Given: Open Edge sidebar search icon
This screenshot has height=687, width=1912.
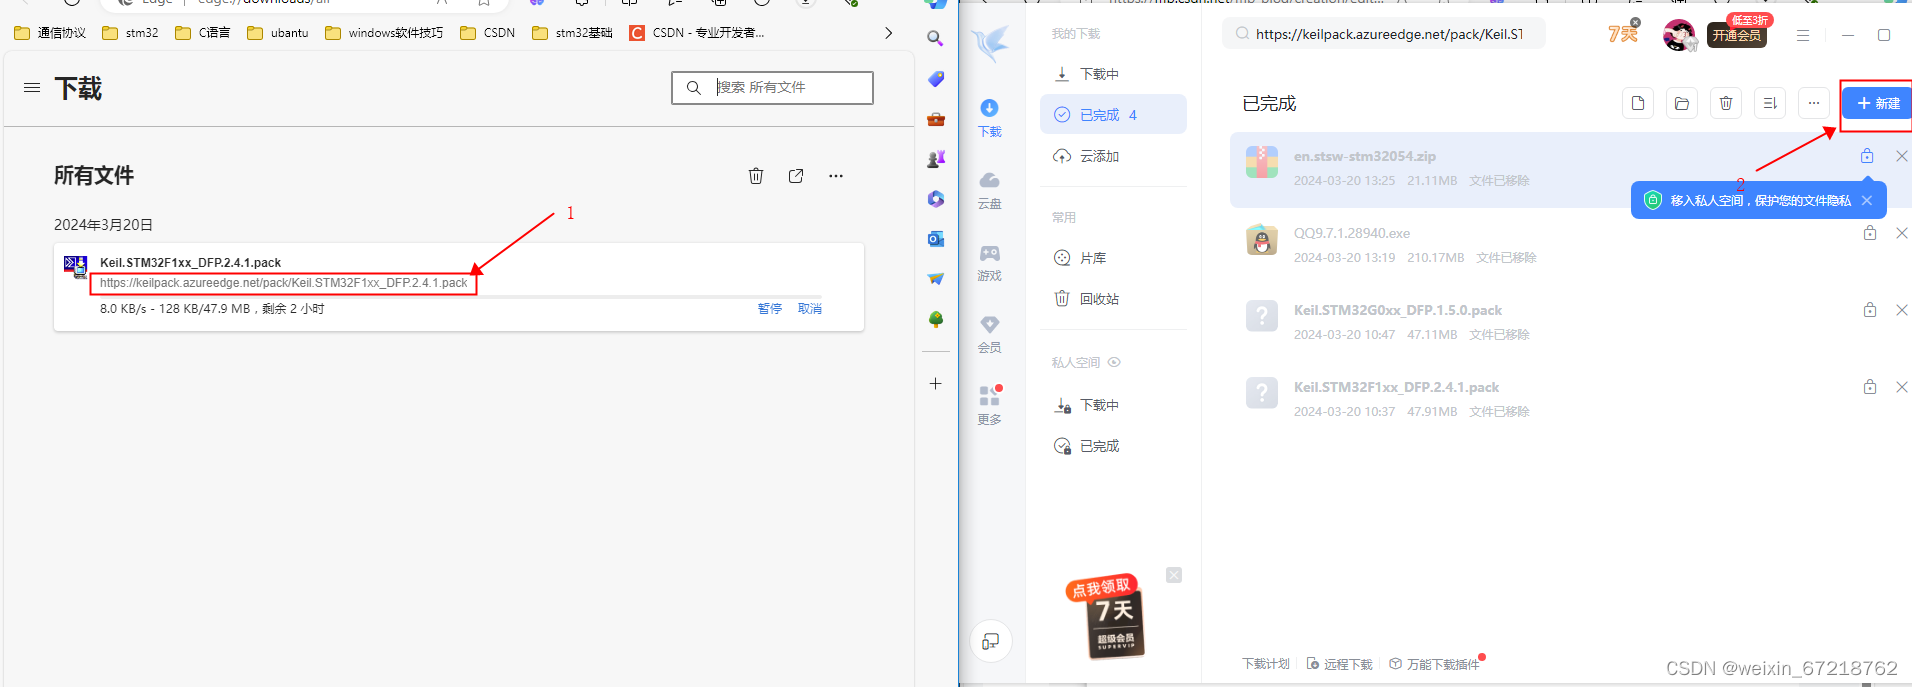Looking at the screenshot, I should pos(935,39).
